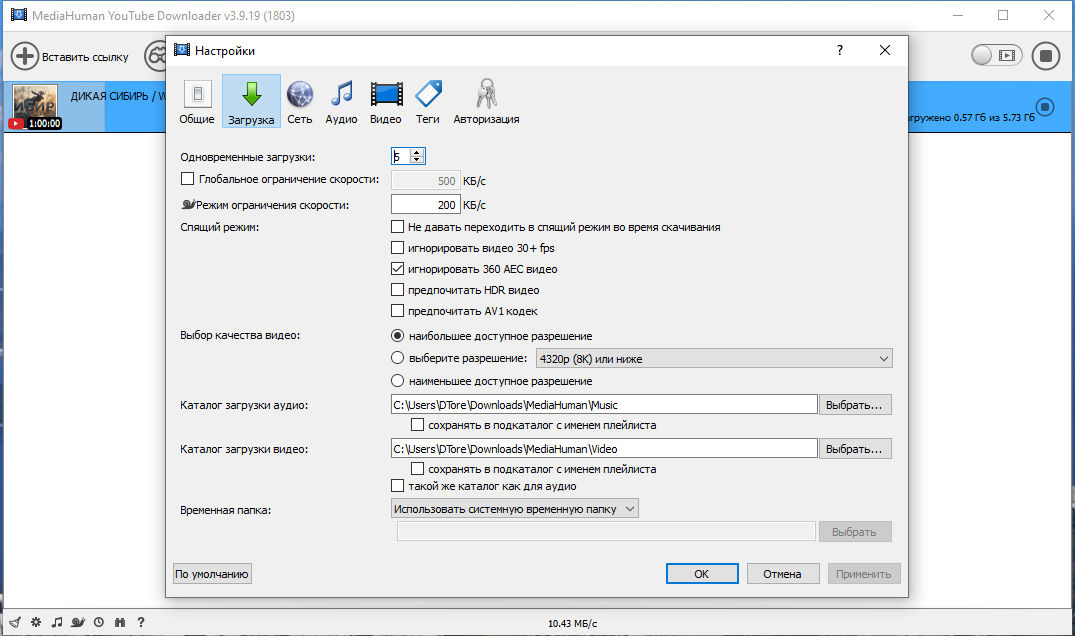Click the snail speed-limit icon in status bar
1075x636 pixels.
[78, 622]
